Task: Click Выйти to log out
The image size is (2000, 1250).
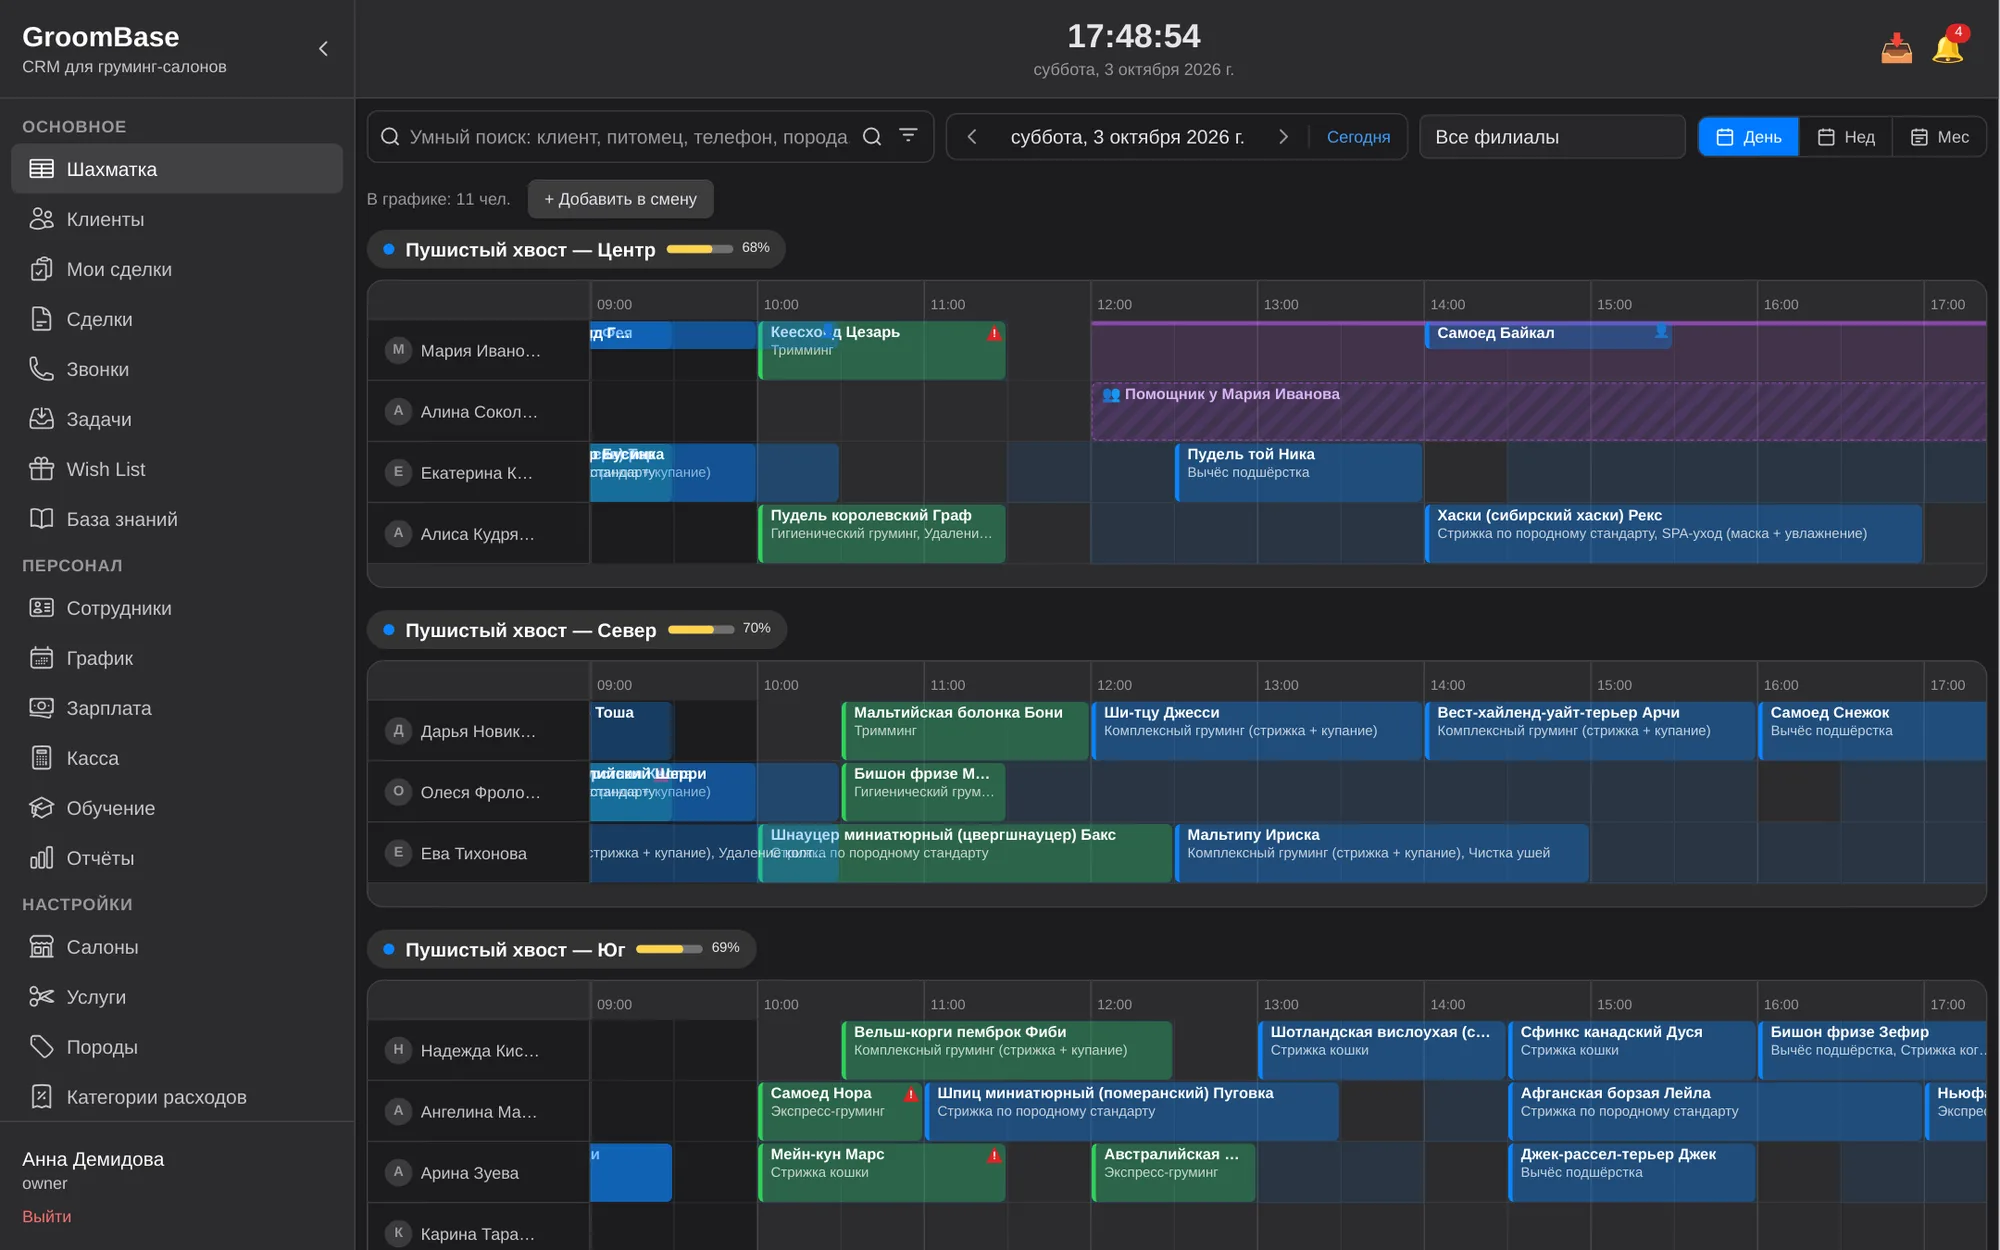Action: click(x=47, y=1217)
